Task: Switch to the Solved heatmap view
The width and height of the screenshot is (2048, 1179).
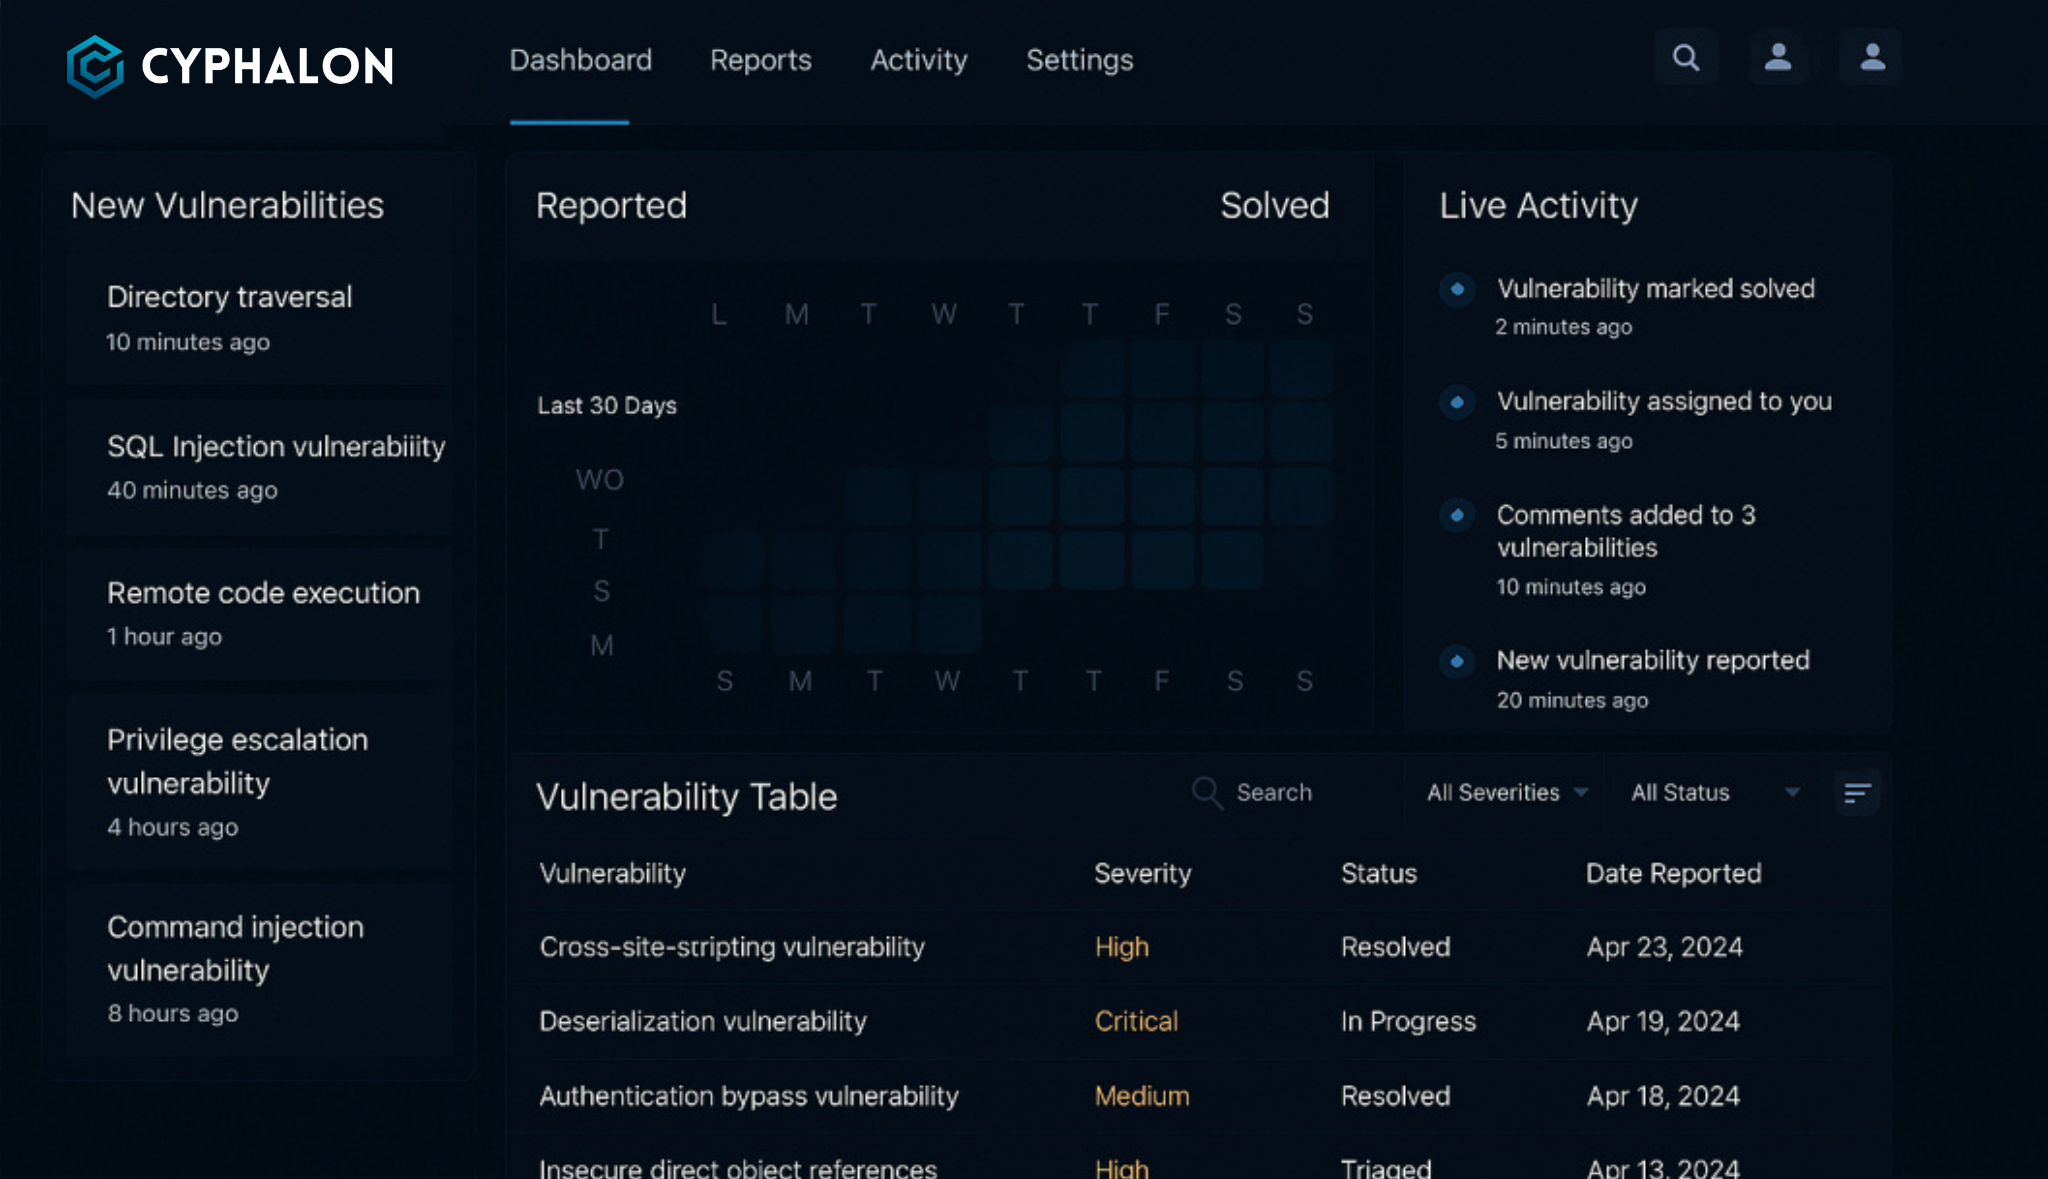Action: point(1274,206)
